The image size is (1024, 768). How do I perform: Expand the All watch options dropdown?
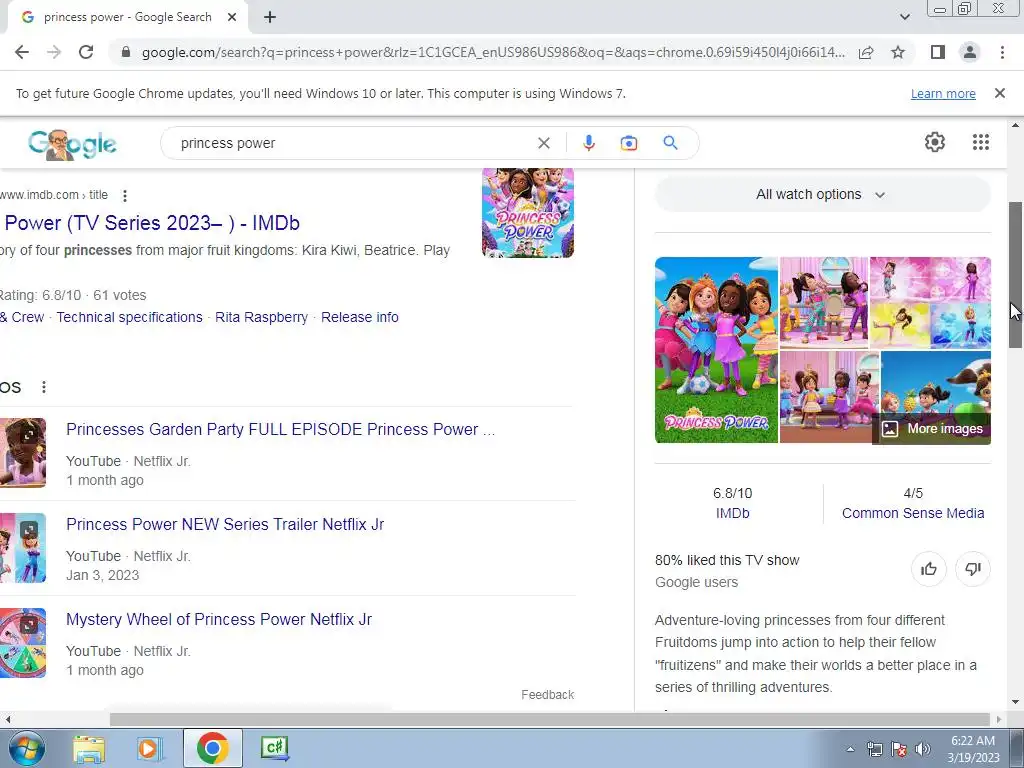coord(822,195)
